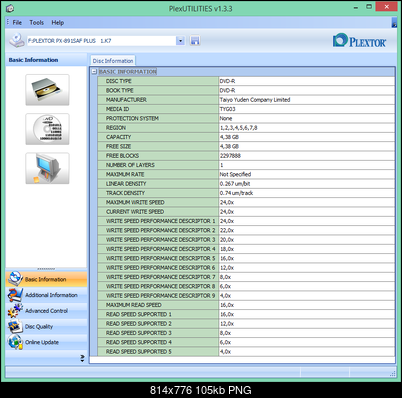Click the disc drive icon in Basic Information panel

[x=47, y=90]
